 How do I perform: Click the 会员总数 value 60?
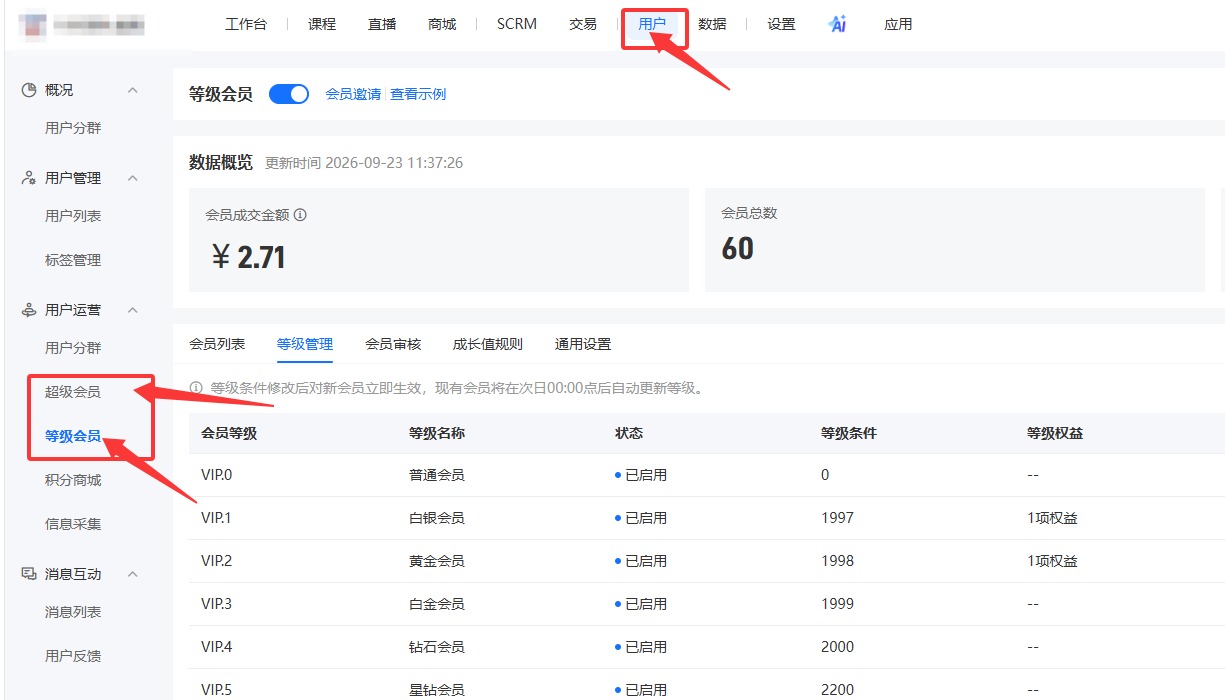click(x=738, y=248)
